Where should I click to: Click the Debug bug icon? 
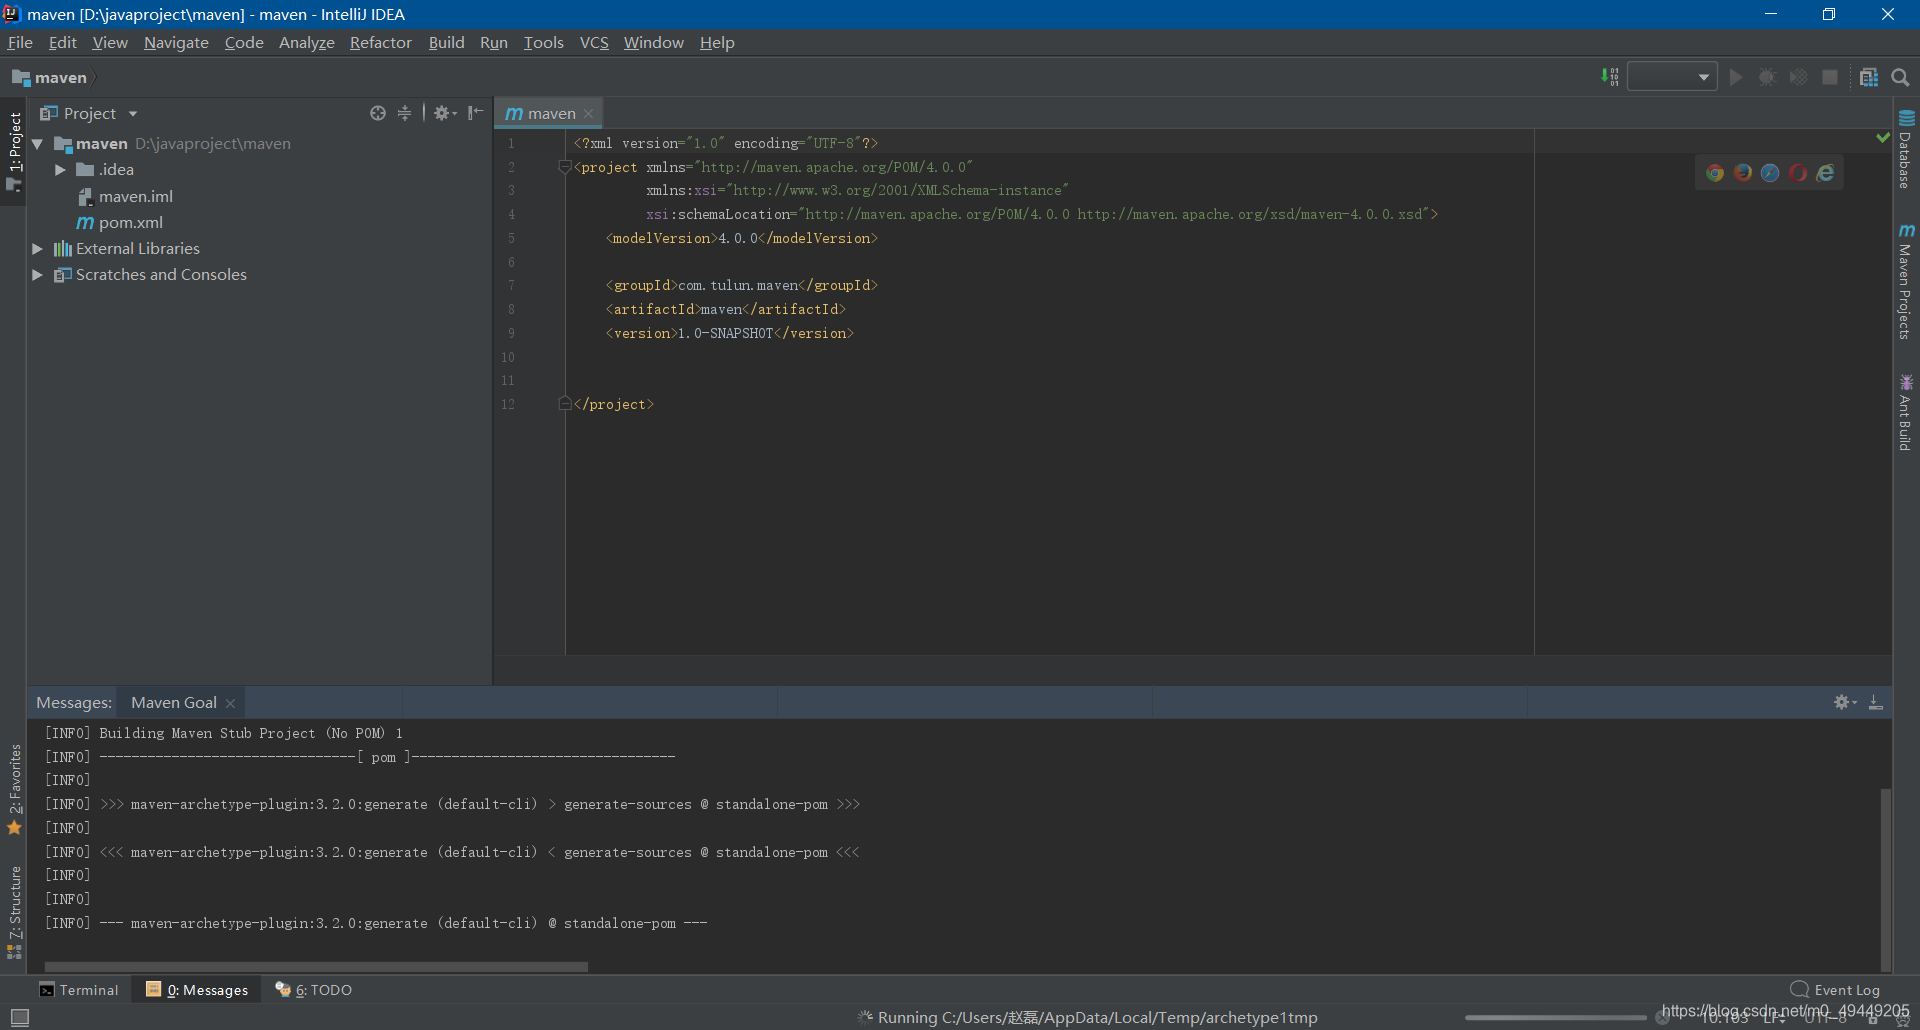coord(1767,77)
